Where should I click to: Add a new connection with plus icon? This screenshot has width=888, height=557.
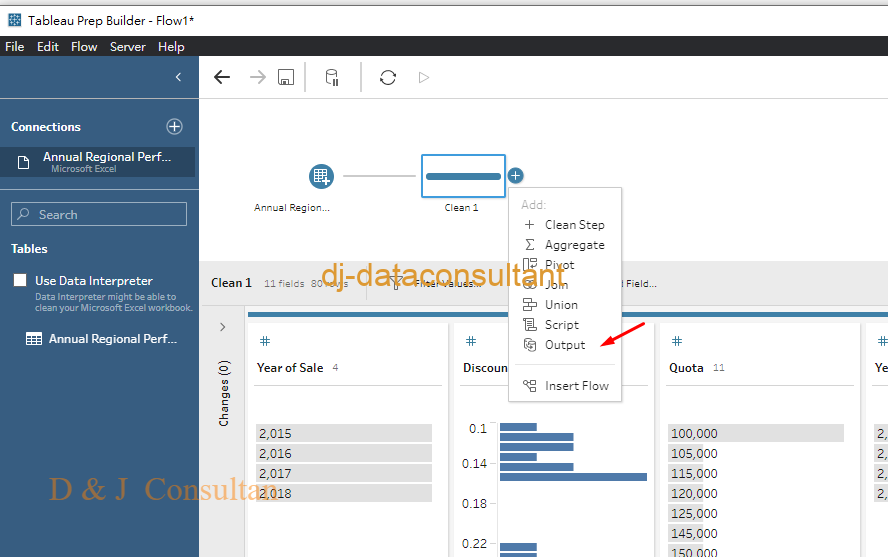point(174,127)
